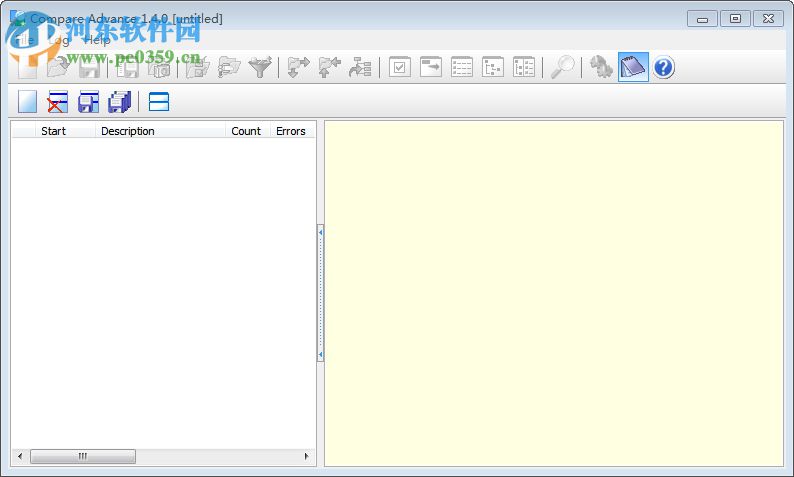The image size is (794, 477).
Task: Click the stacked floppies save-all icon
Action: pyautogui.click(x=120, y=102)
